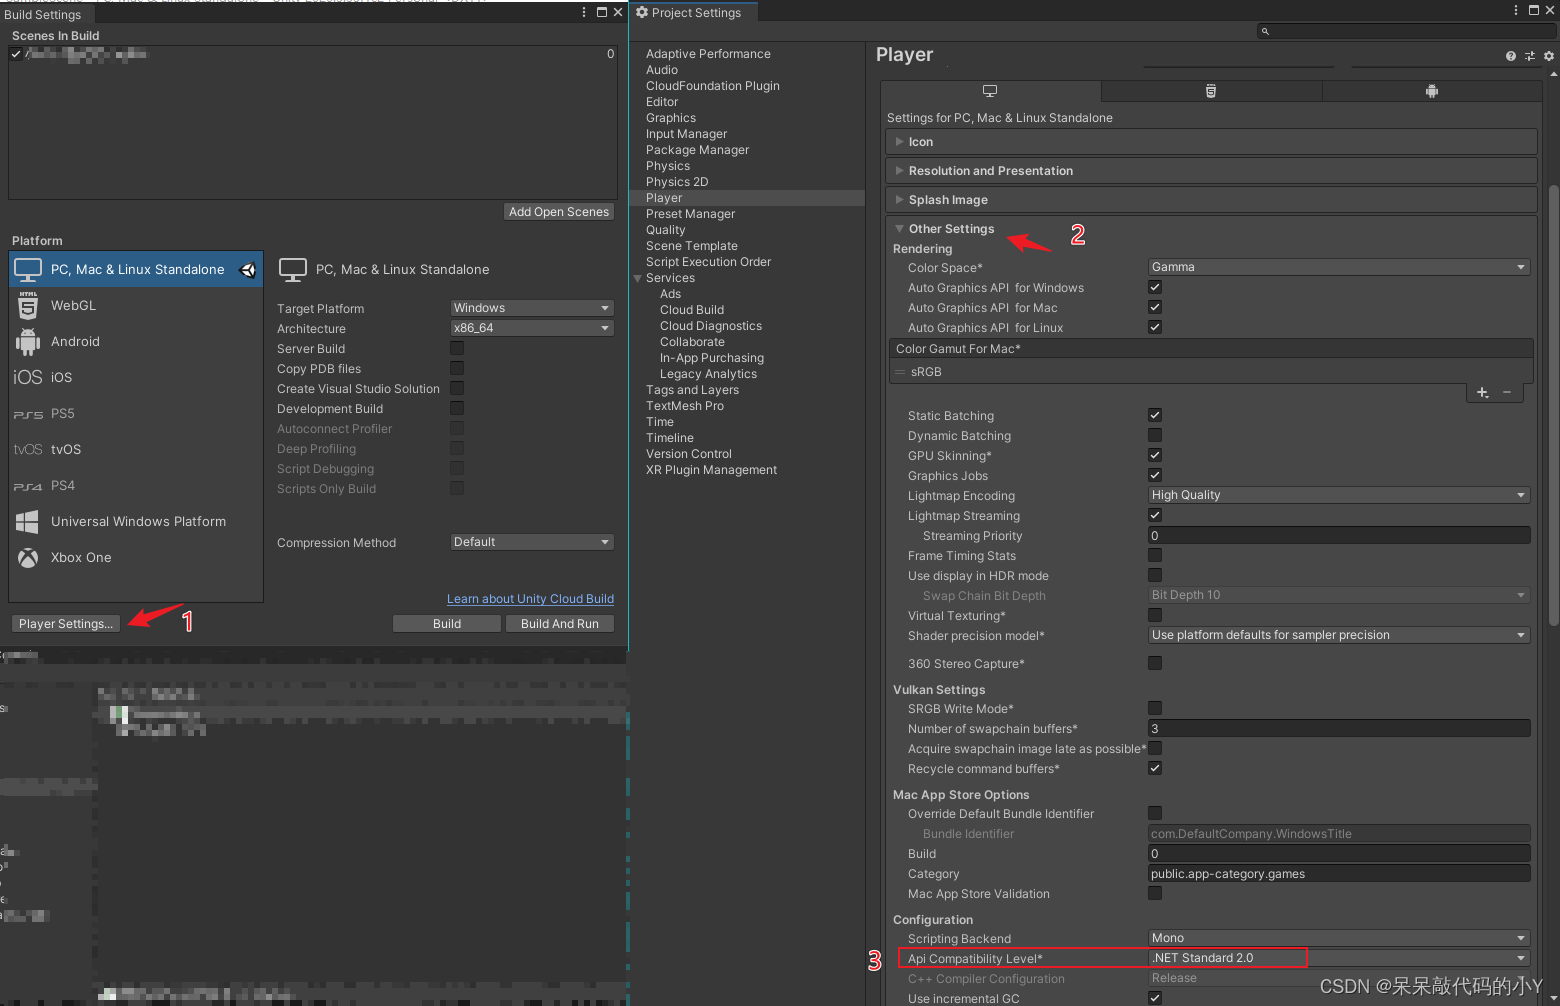Collapse the Services tree group
1560x1006 pixels.
point(638,278)
